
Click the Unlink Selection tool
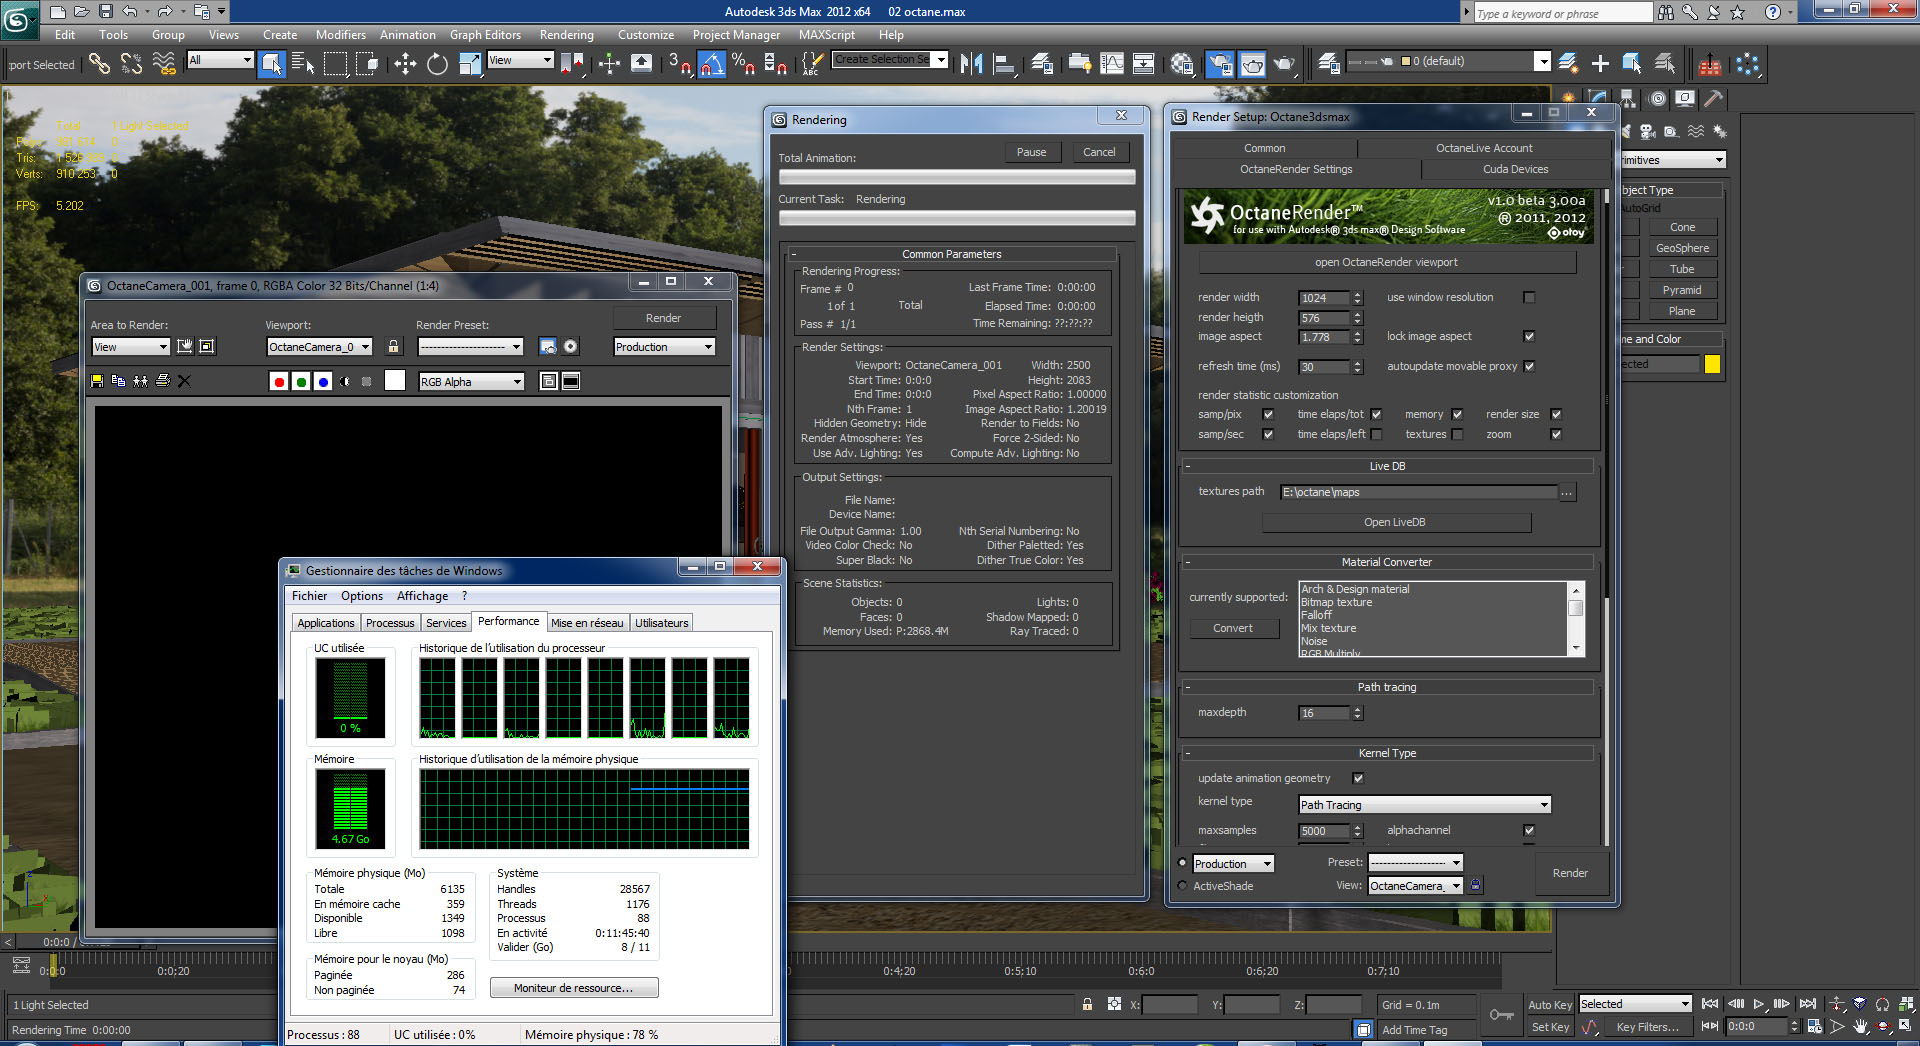click(131, 64)
